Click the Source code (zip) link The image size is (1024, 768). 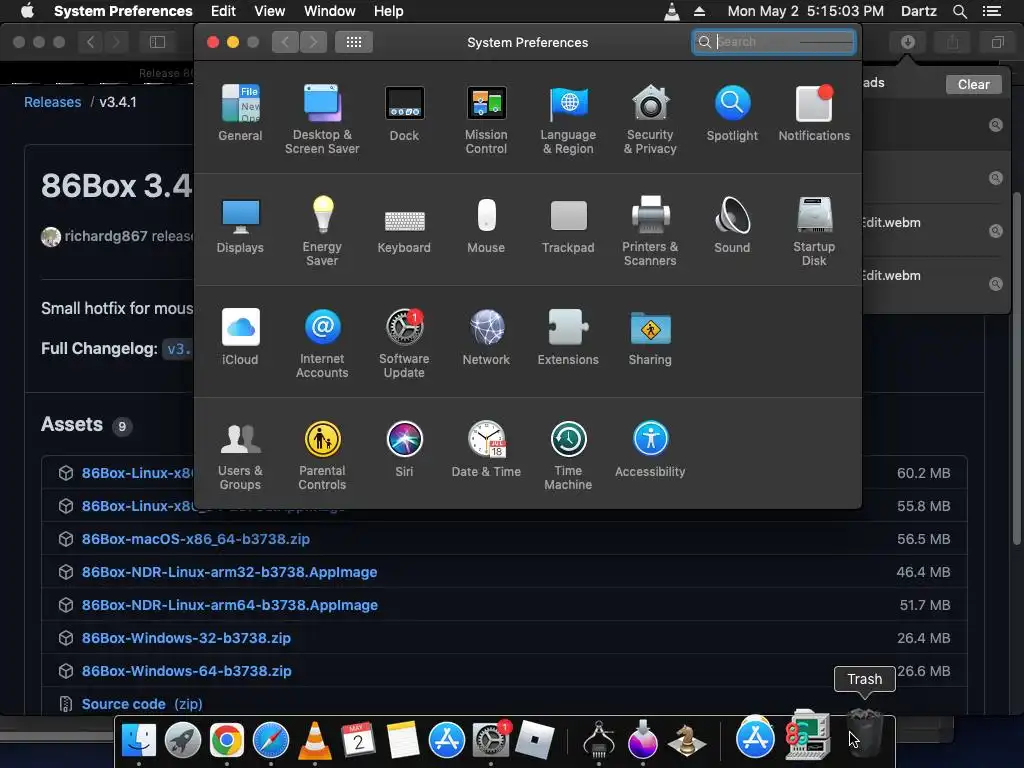pyautogui.click(x=142, y=704)
